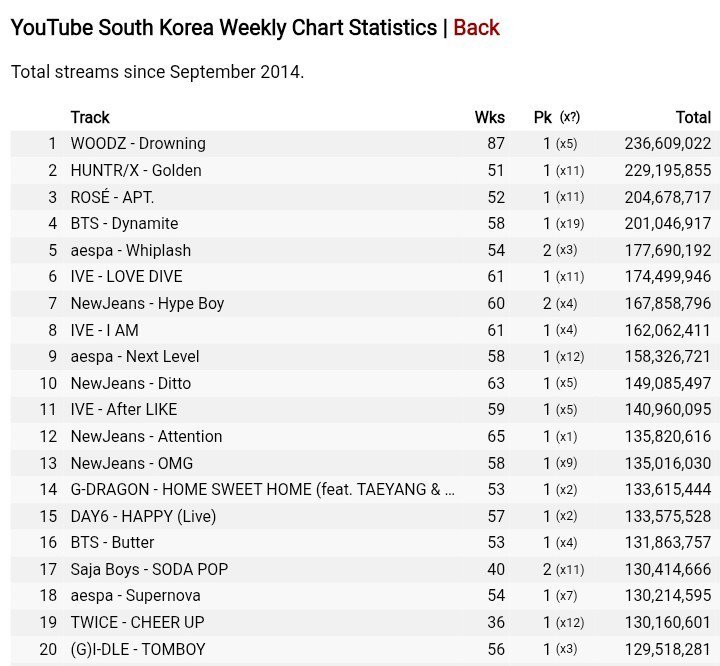Open NewJeans - Hype Boy entry
This screenshot has width=720, height=666.
coord(147,304)
